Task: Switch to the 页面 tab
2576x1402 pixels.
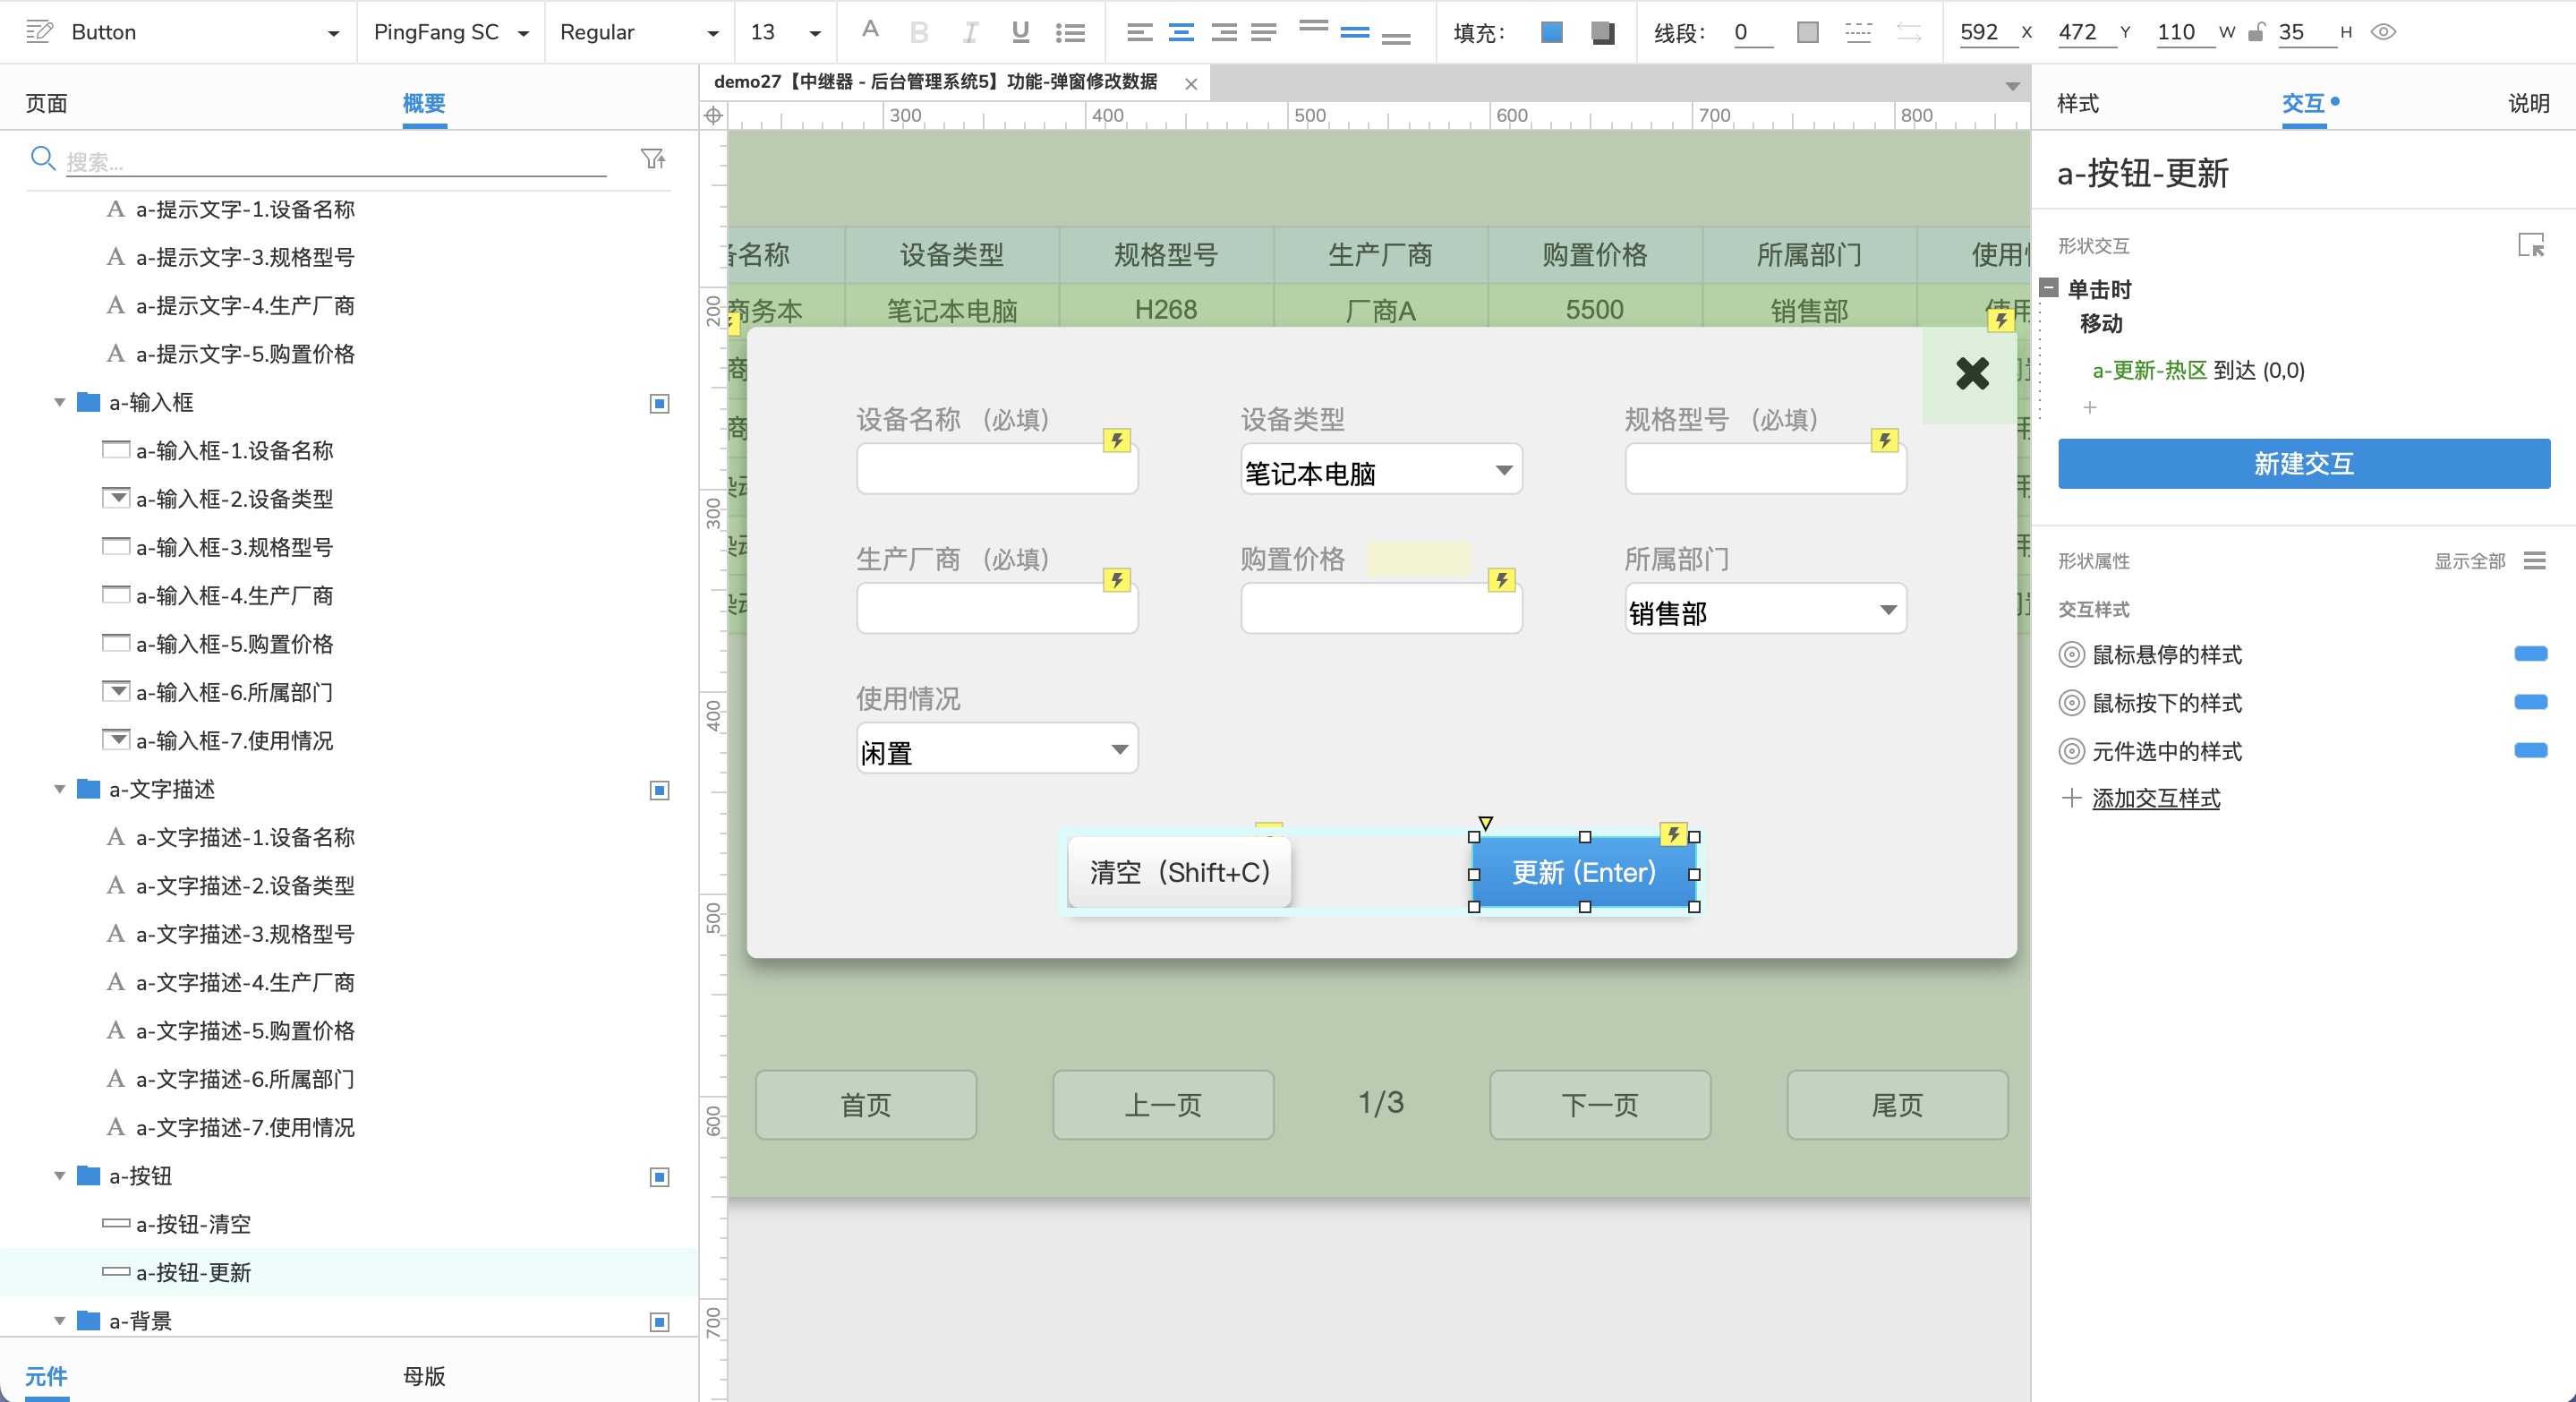Action: (x=46, y=103)
